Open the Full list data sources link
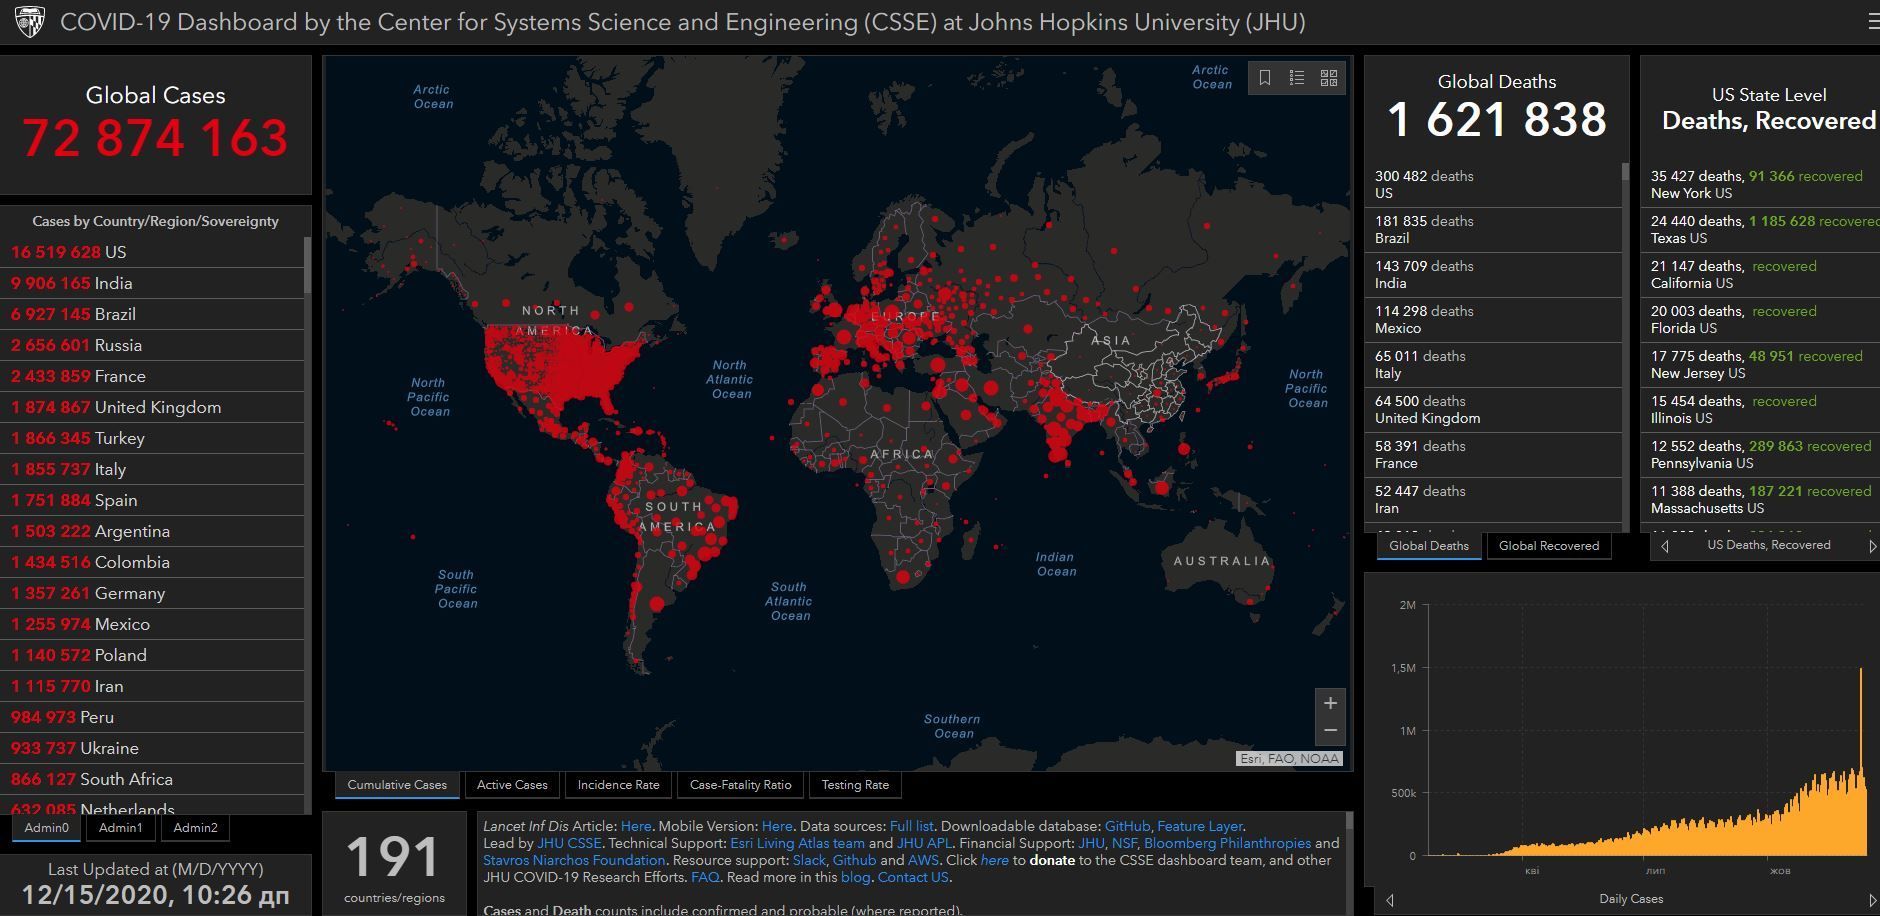This screenshot has height=916, width=1880. coord(911,826)
